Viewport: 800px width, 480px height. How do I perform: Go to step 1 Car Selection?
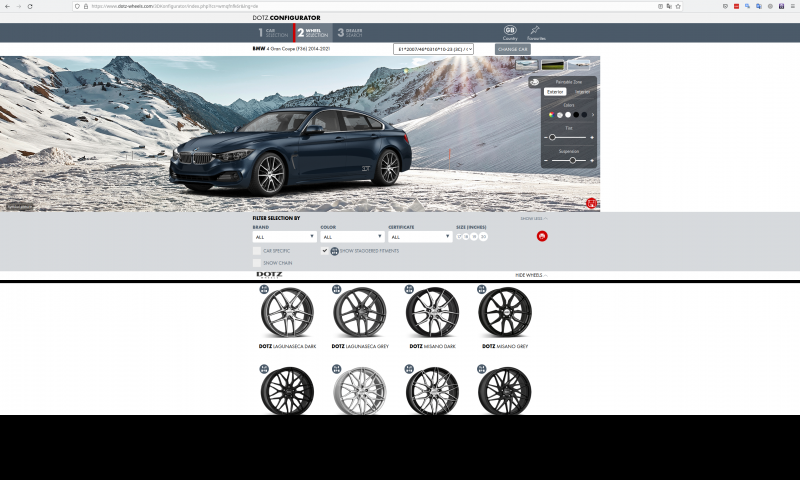[273, 33]
